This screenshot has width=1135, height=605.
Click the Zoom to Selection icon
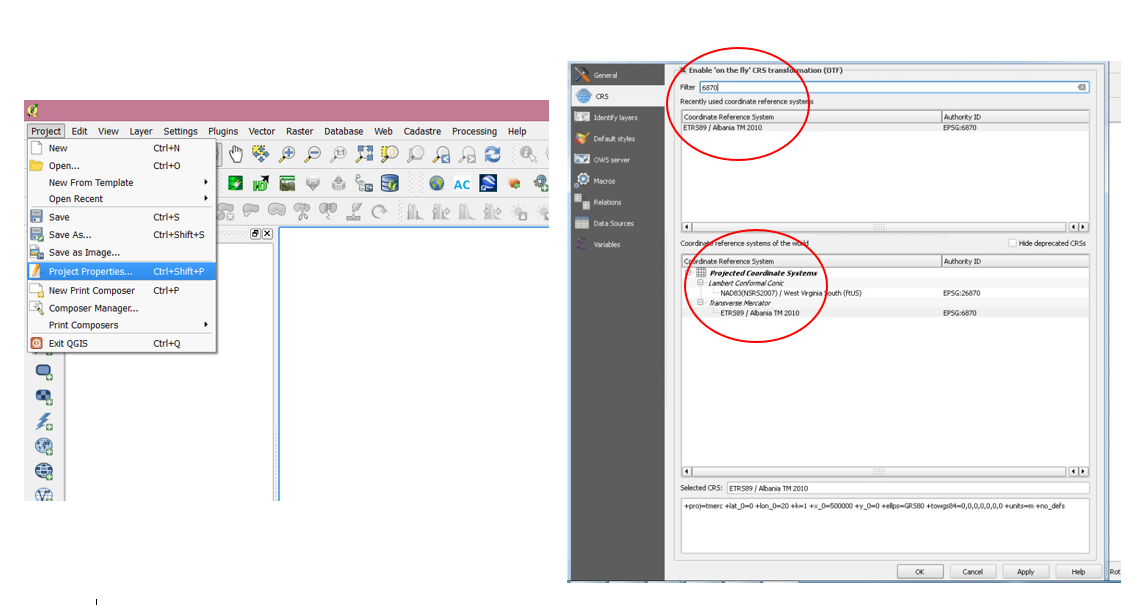389,153
